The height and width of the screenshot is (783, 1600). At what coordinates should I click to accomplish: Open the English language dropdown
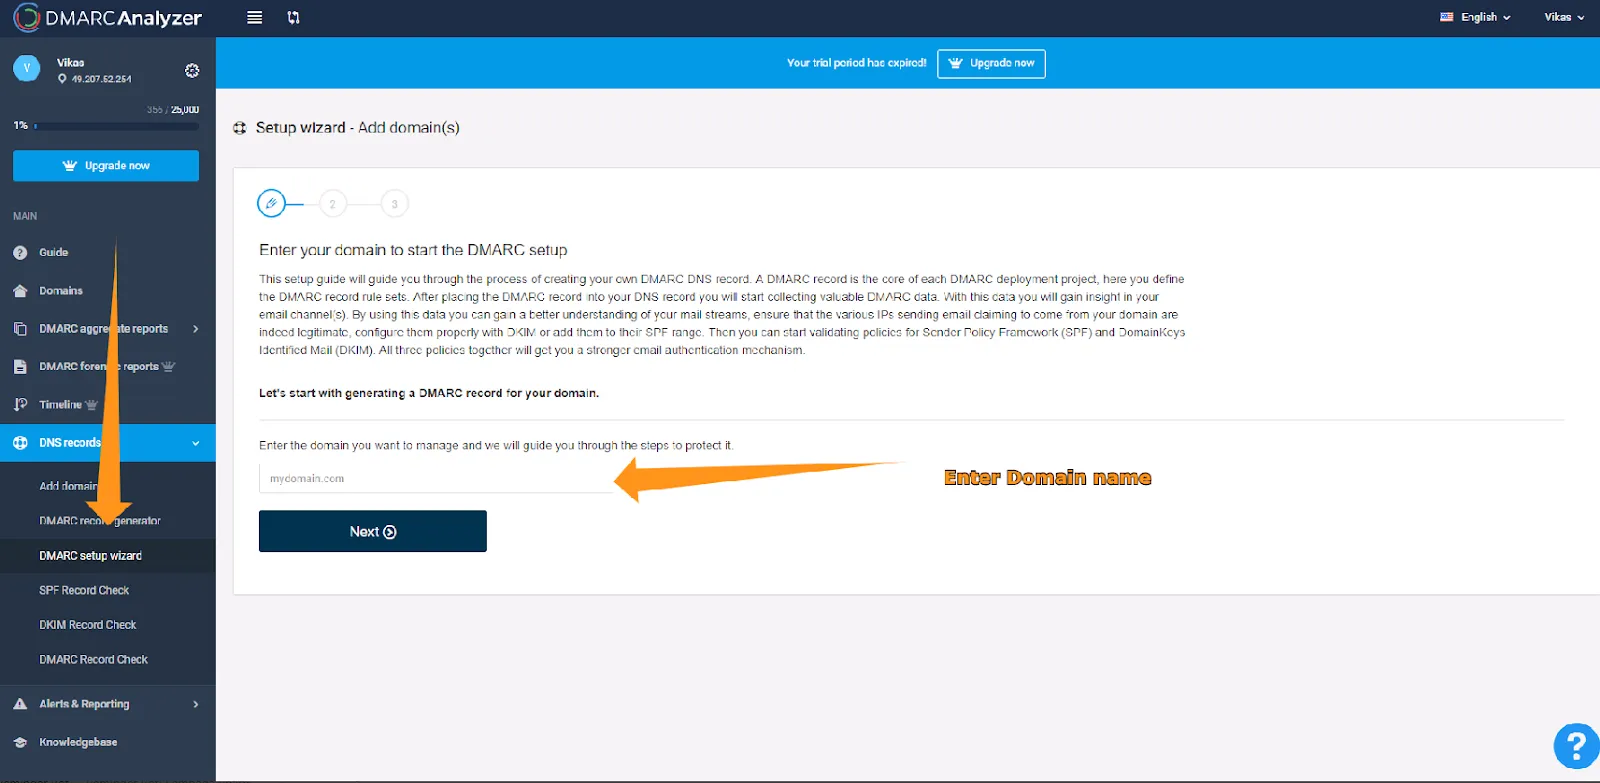[x=1485, y=17]
